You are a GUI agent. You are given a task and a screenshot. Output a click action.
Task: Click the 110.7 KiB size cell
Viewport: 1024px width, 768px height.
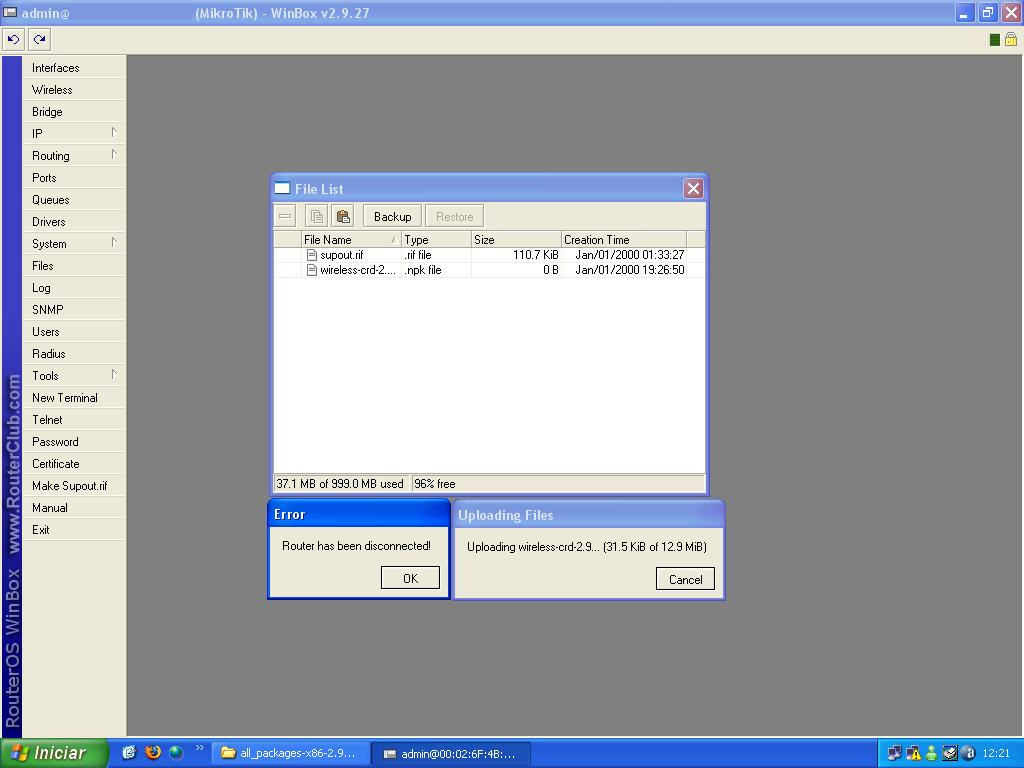(x=536, y=255)
